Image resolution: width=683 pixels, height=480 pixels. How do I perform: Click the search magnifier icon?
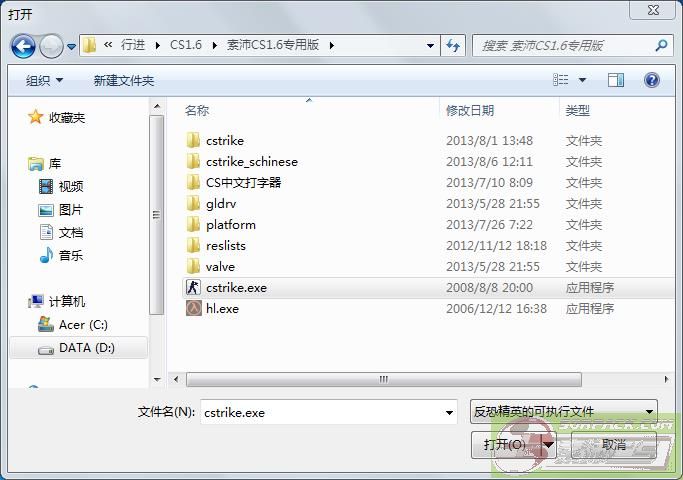pos(661,45)
